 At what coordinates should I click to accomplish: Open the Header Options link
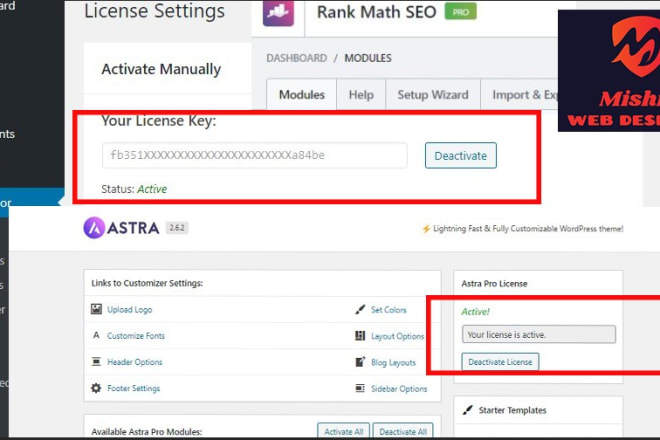coord(134,362)
